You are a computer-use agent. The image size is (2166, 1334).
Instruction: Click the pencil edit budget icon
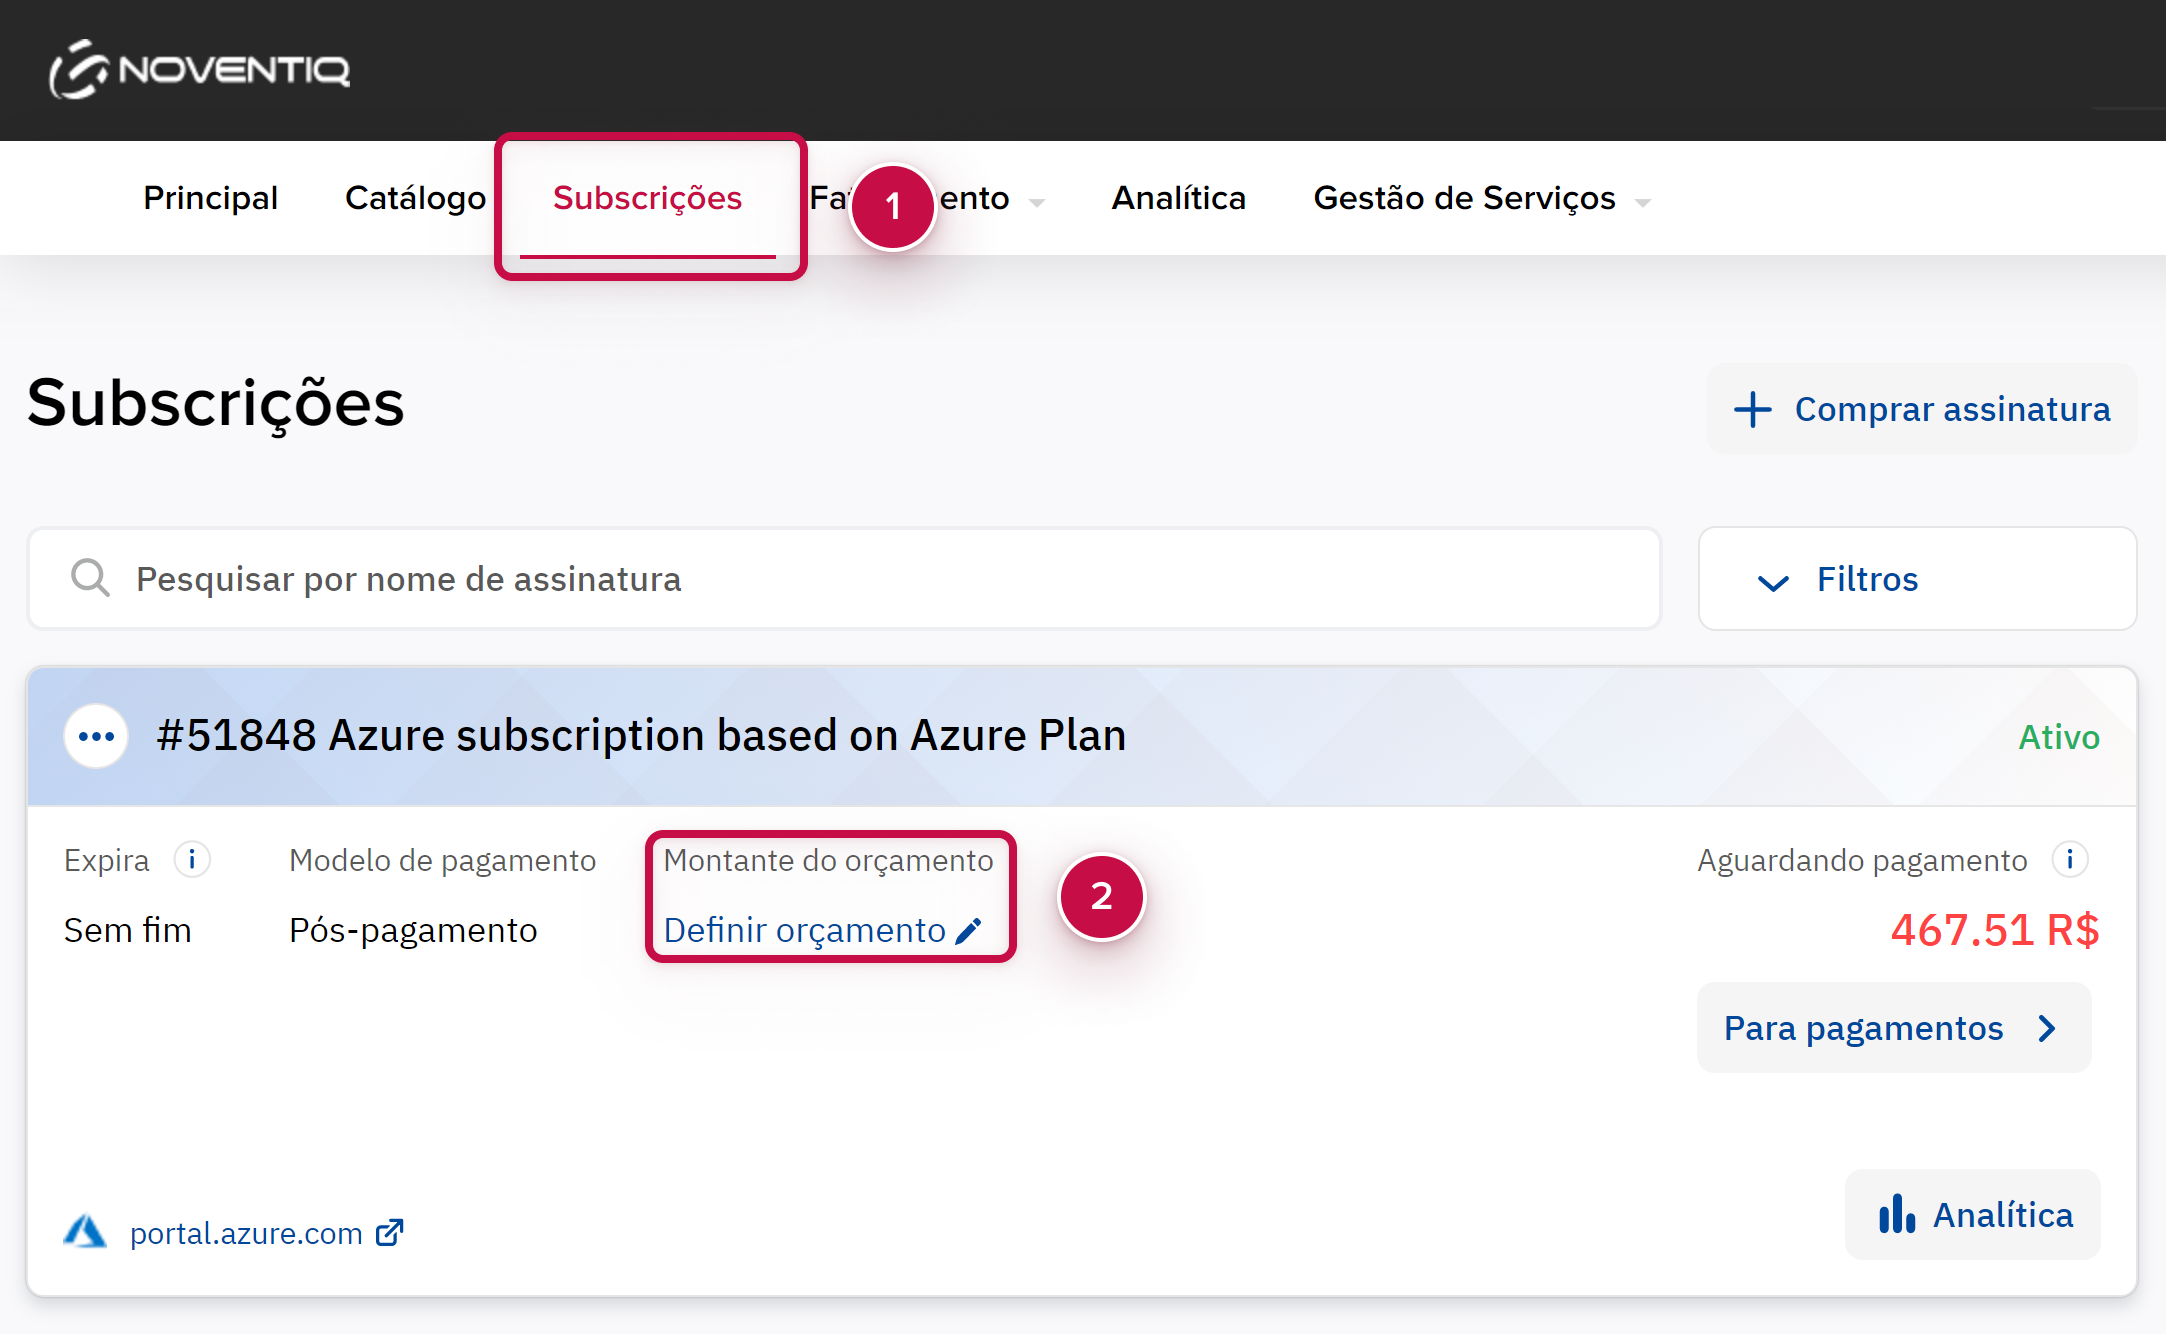click(969, 931)
